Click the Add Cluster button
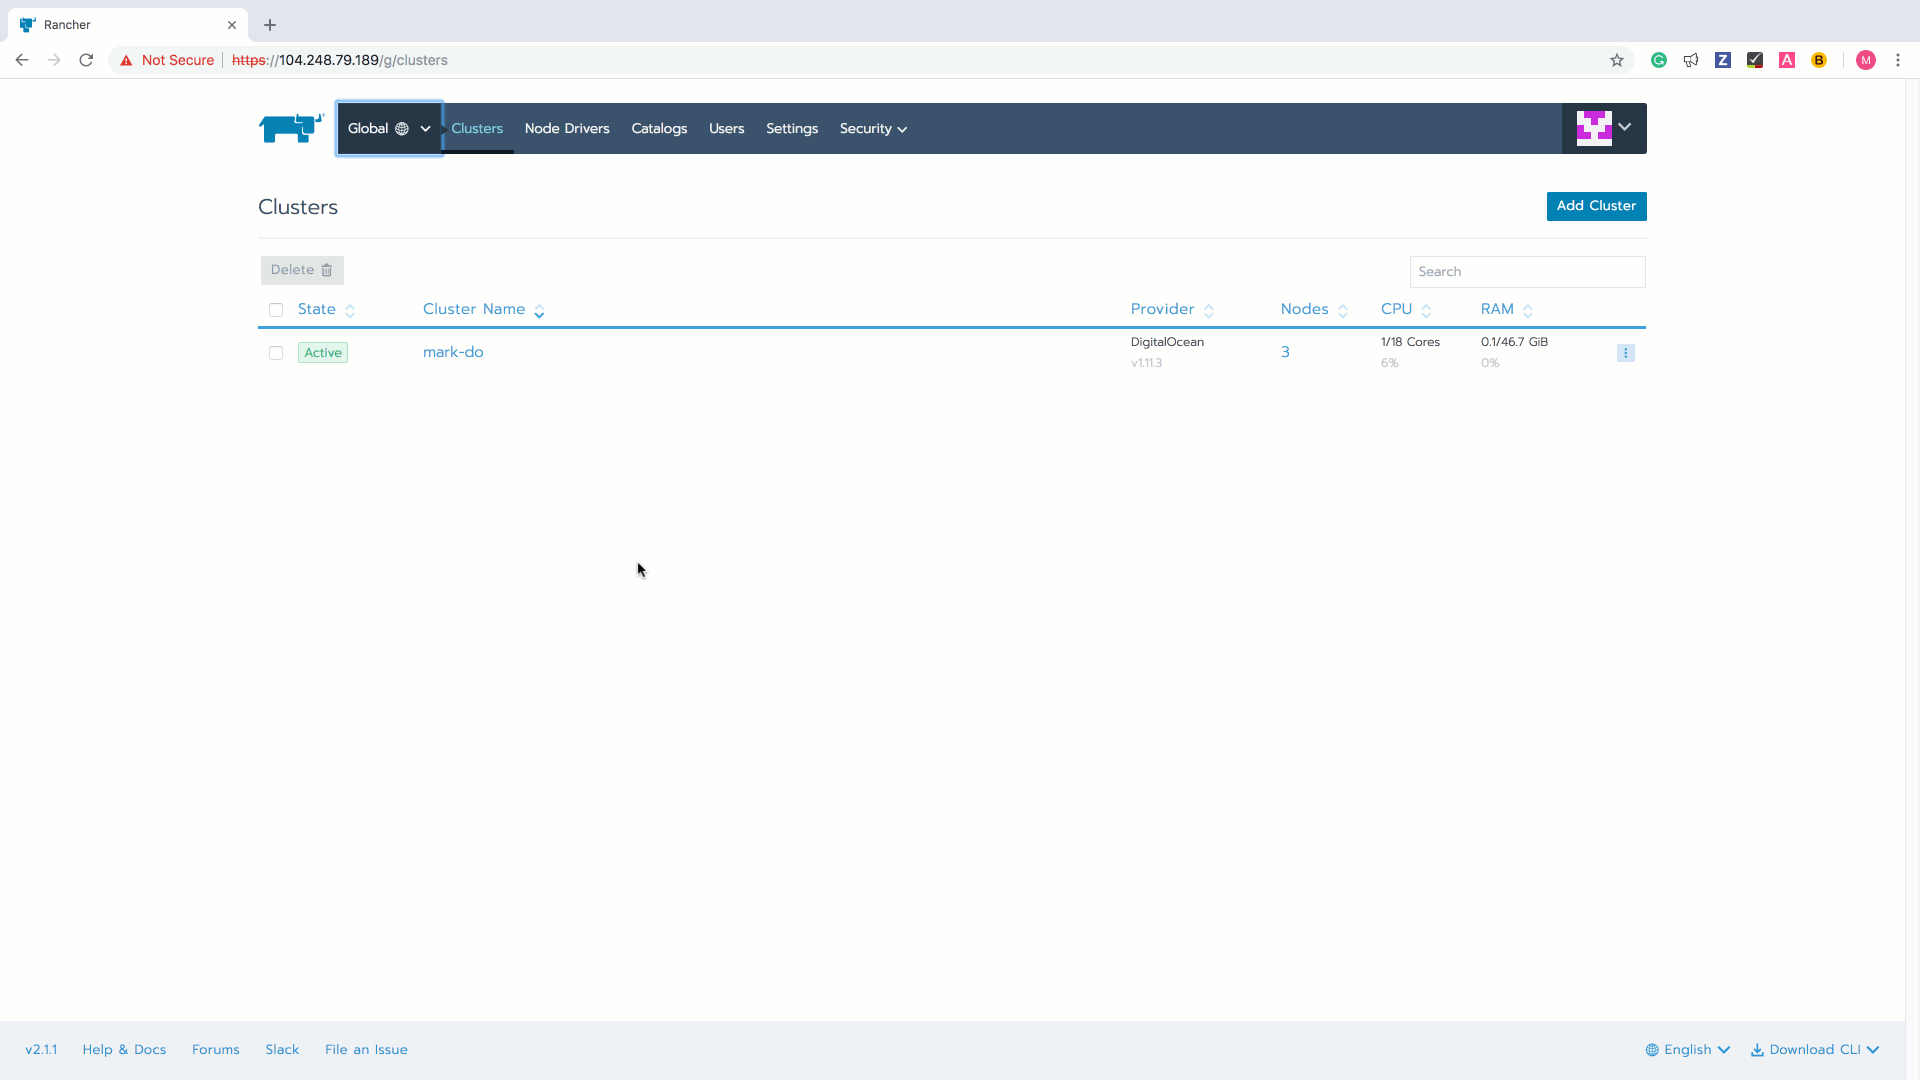Screen dimensions: 1920x1080 (1596, 206)
